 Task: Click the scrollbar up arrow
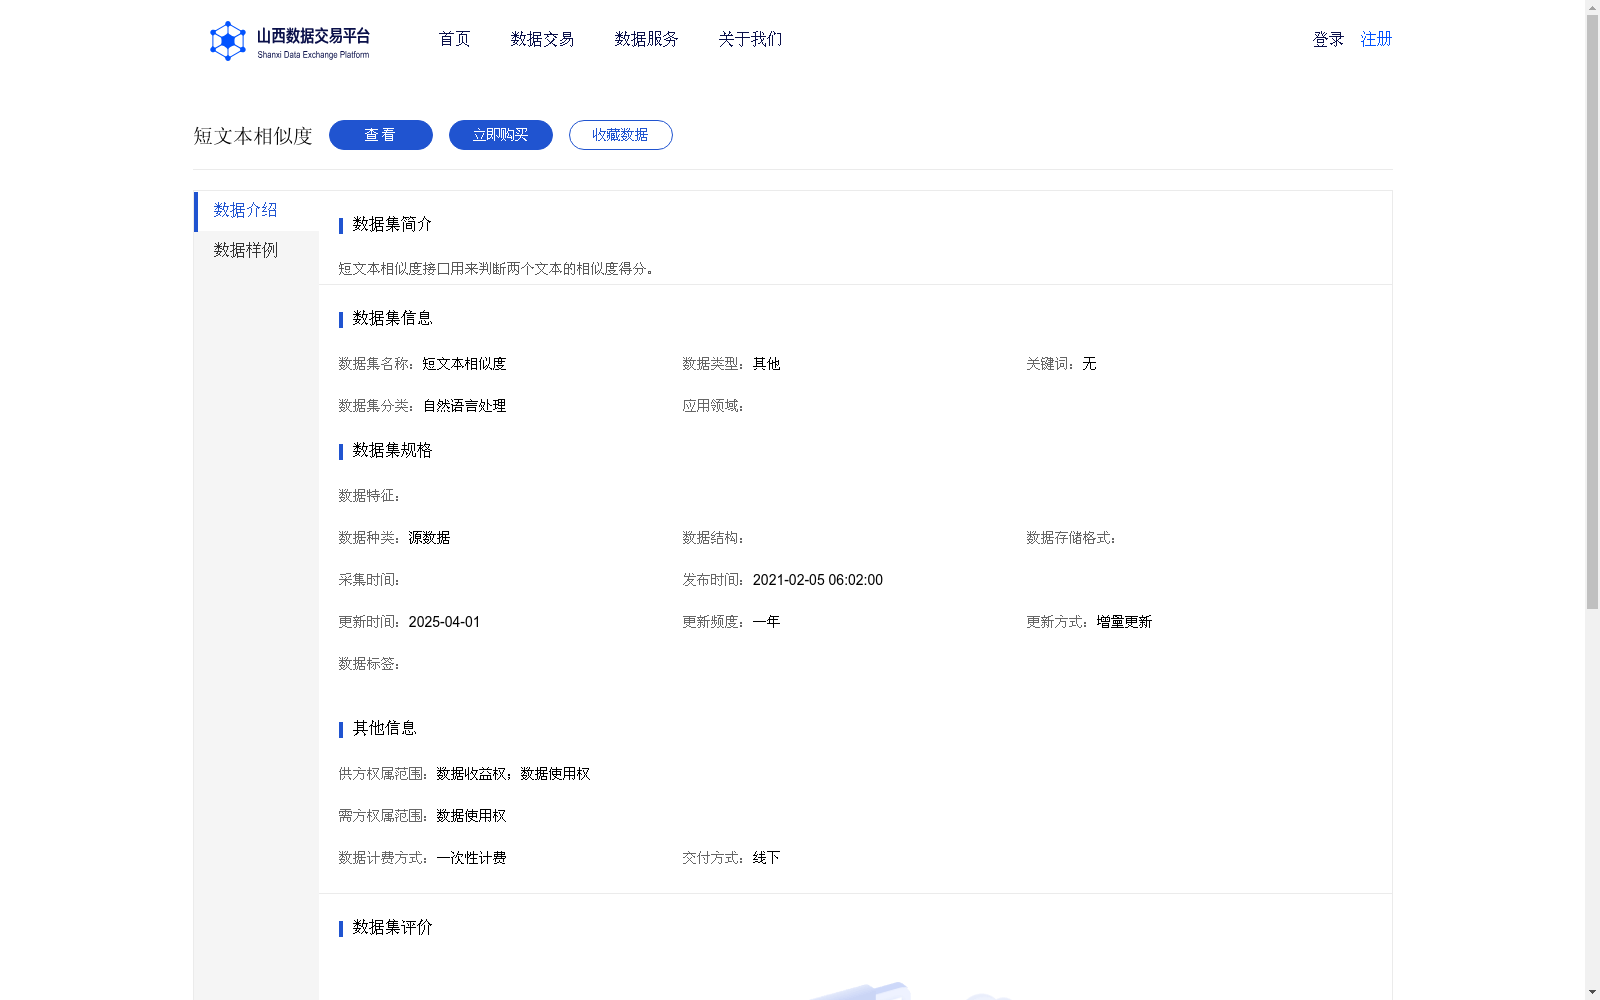pos(1592,7)
